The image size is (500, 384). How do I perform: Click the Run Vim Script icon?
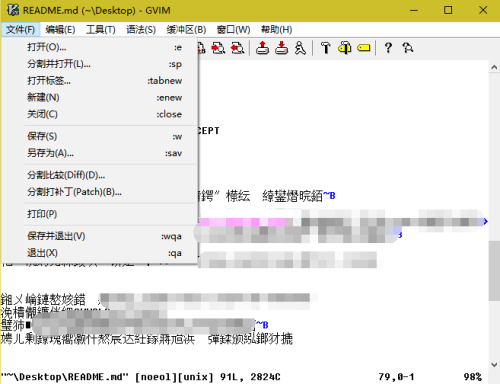click(x=300, y=48)
